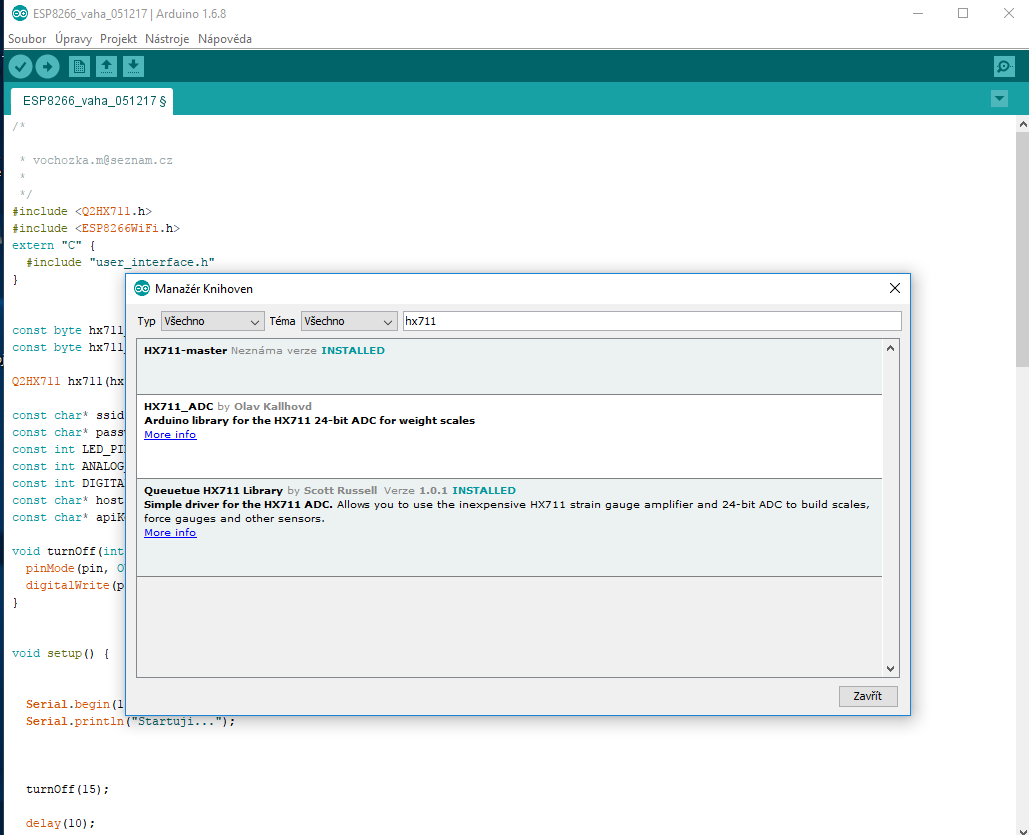Click the Verify (checkmark) toolbar icon
The image size is (1029, 835).
(20, 66)
